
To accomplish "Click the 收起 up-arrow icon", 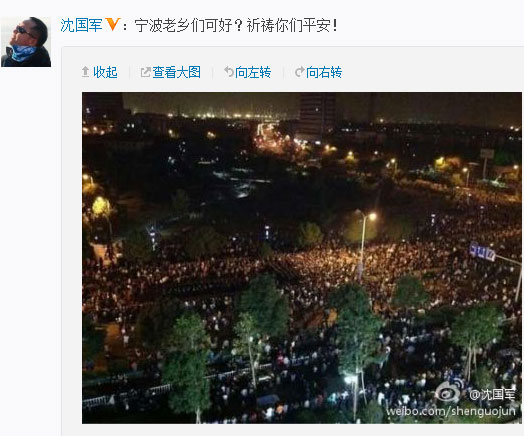I will [x=85, y=72].
